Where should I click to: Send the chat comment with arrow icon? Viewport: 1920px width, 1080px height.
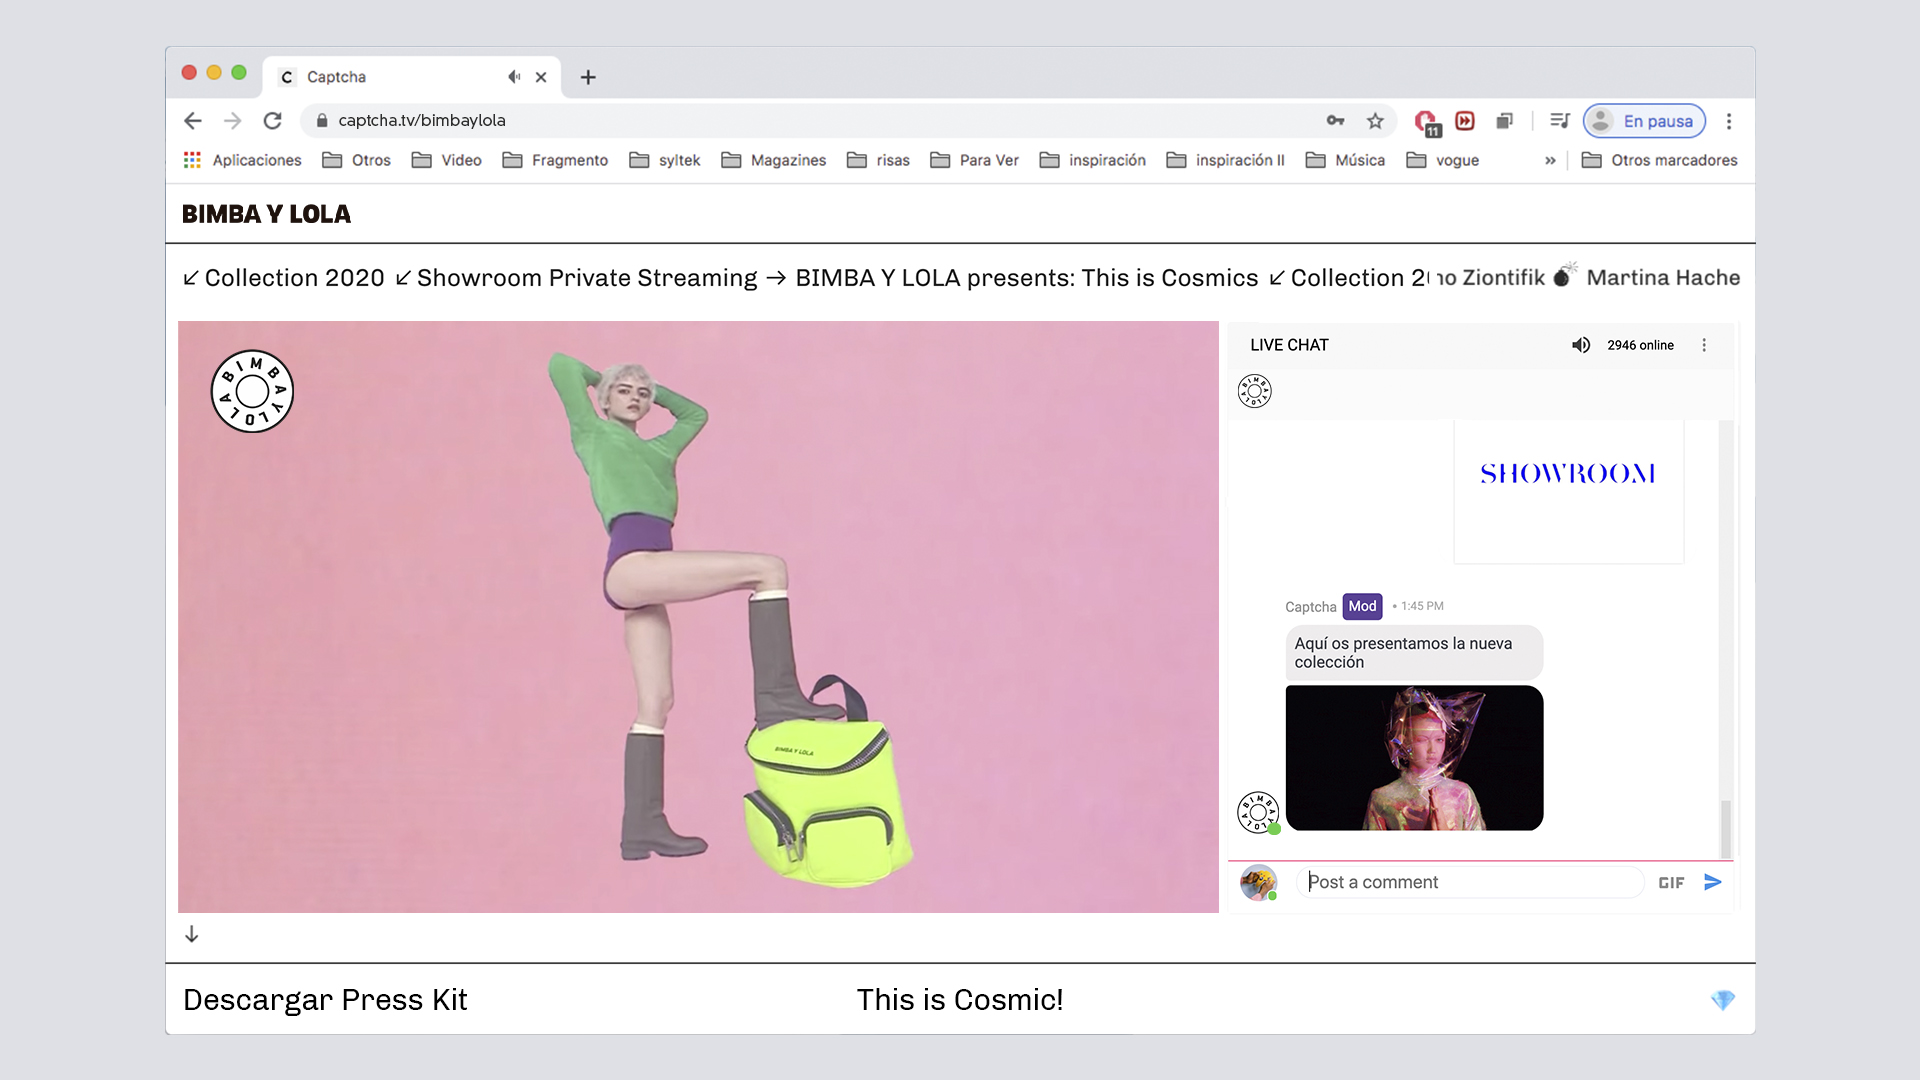pyautogui.click(x=1712, y=882)
